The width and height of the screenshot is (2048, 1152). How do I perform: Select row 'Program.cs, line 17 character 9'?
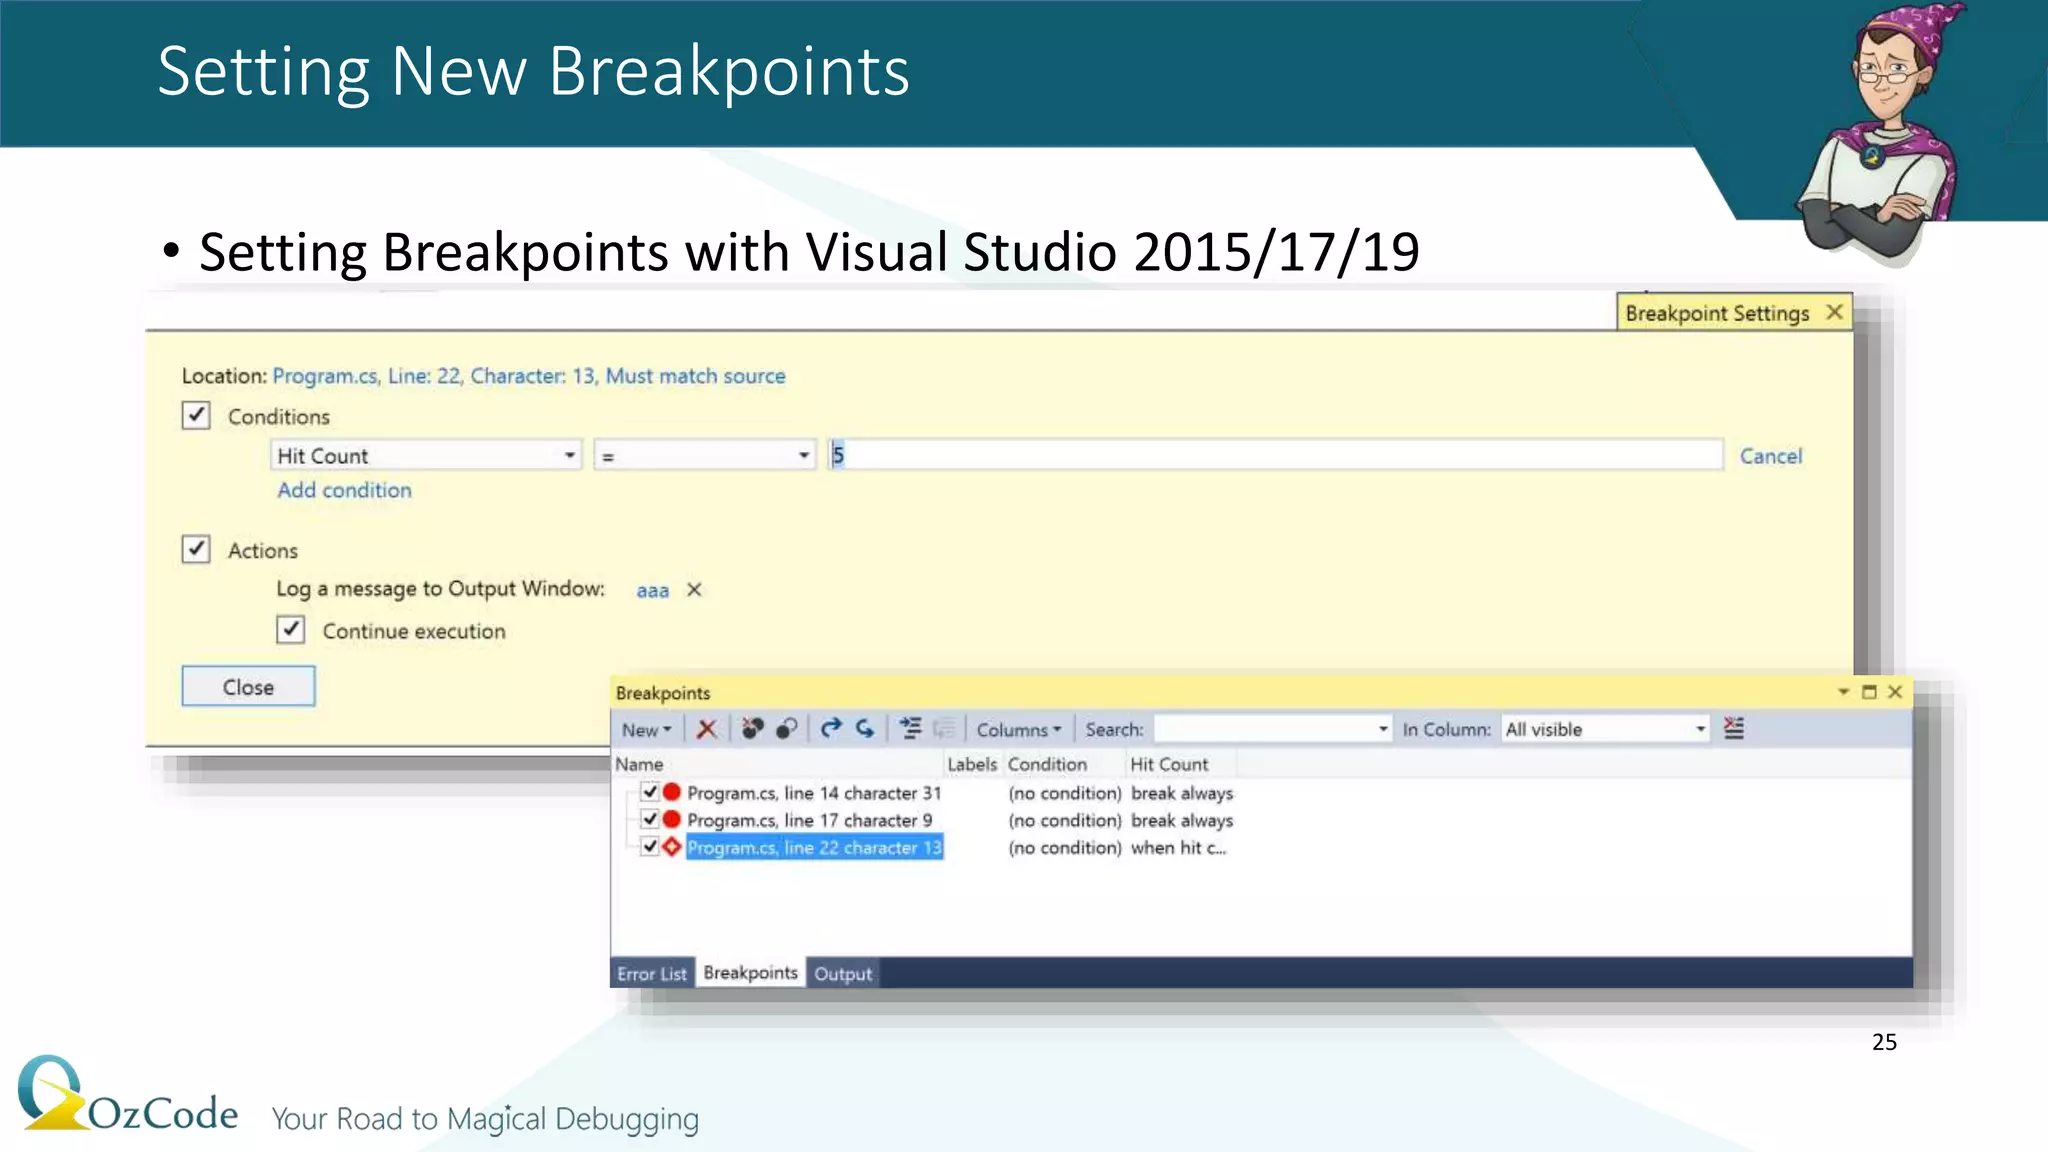coord(809,820)
